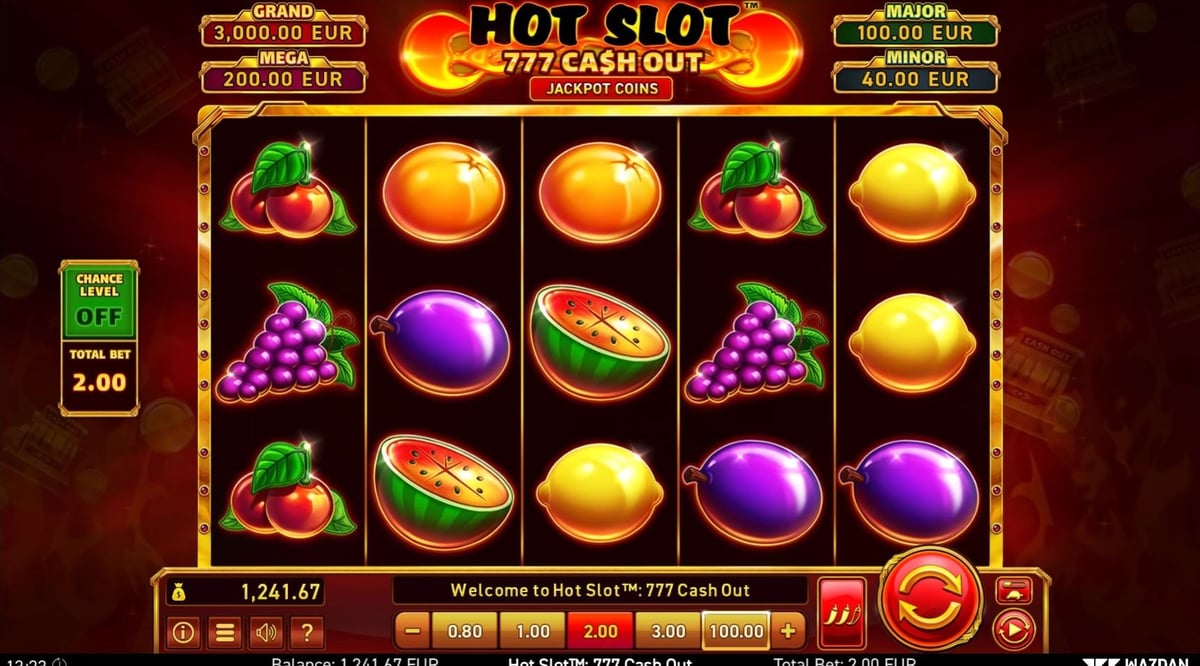1200x666 pixels.
Task: Mute the game sound speaker icon
Action: [266, 632]
